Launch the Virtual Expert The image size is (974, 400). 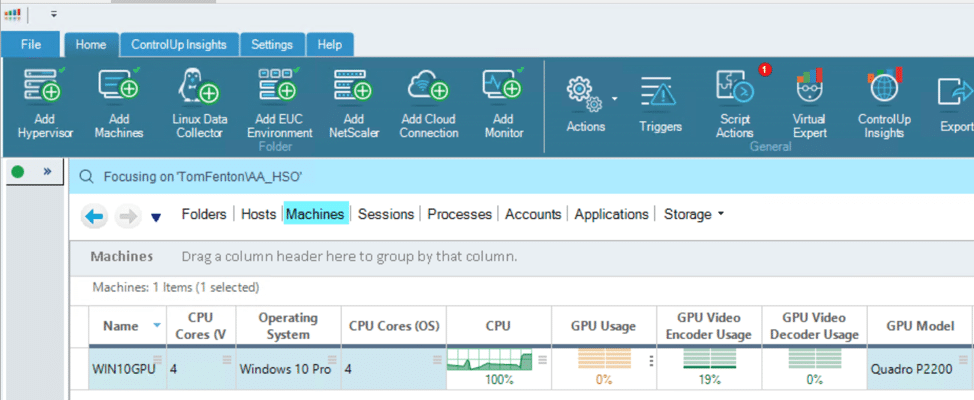click(809, 103)
